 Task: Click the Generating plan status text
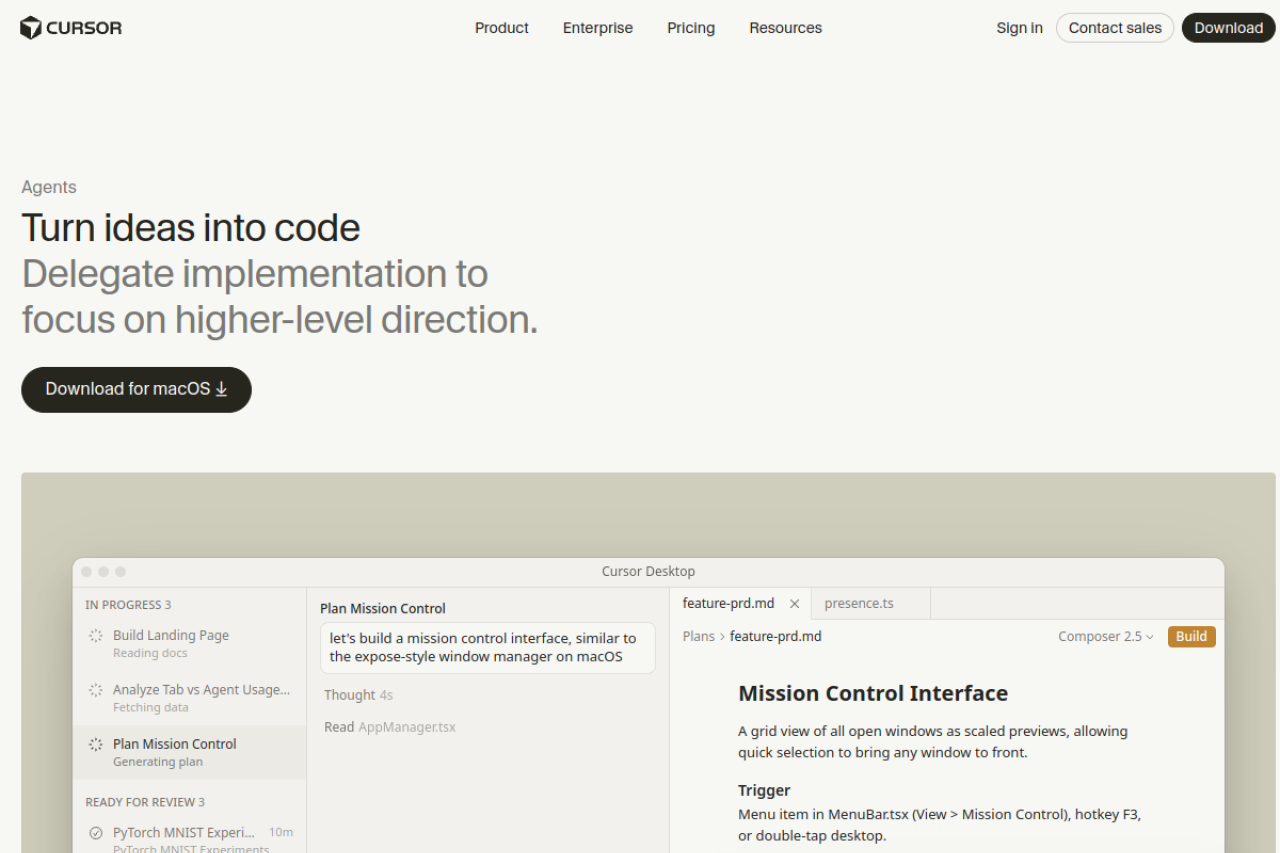(158, 762)
